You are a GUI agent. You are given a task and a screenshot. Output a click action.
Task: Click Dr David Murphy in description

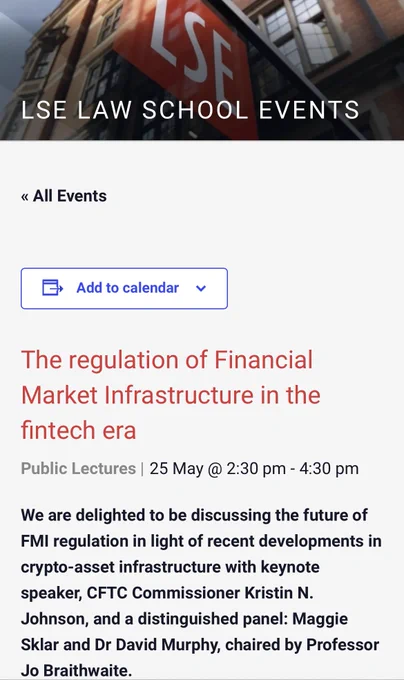(x=156, y=645)
